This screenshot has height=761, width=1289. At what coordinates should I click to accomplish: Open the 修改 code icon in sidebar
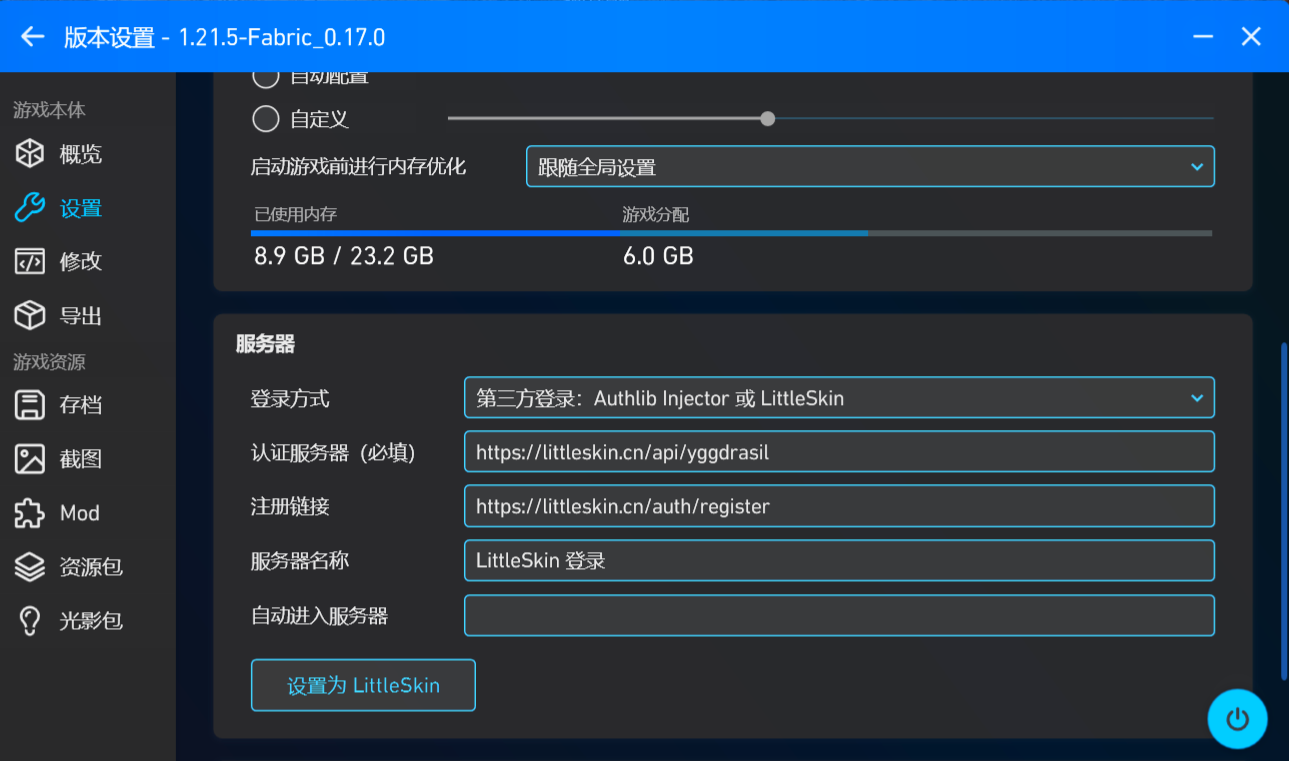[29, 261]
